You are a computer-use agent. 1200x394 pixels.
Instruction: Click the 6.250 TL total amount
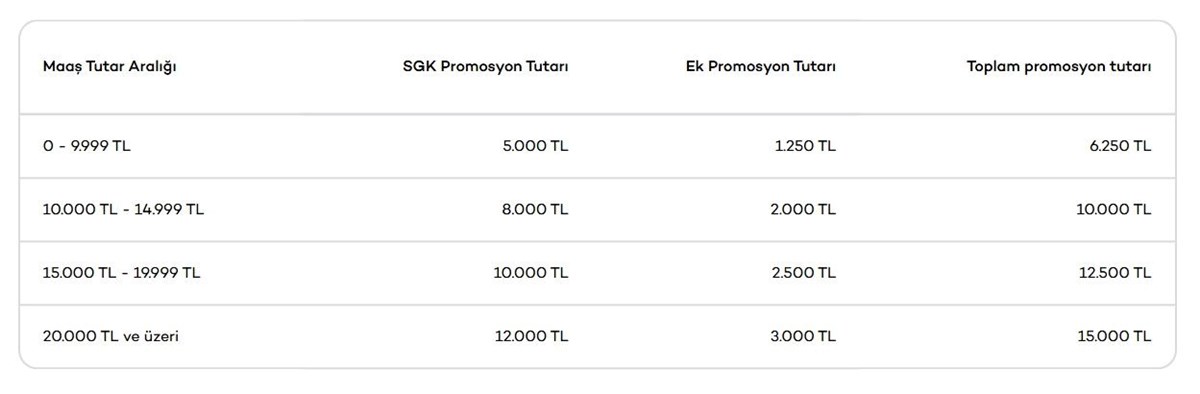point(1119,146)
